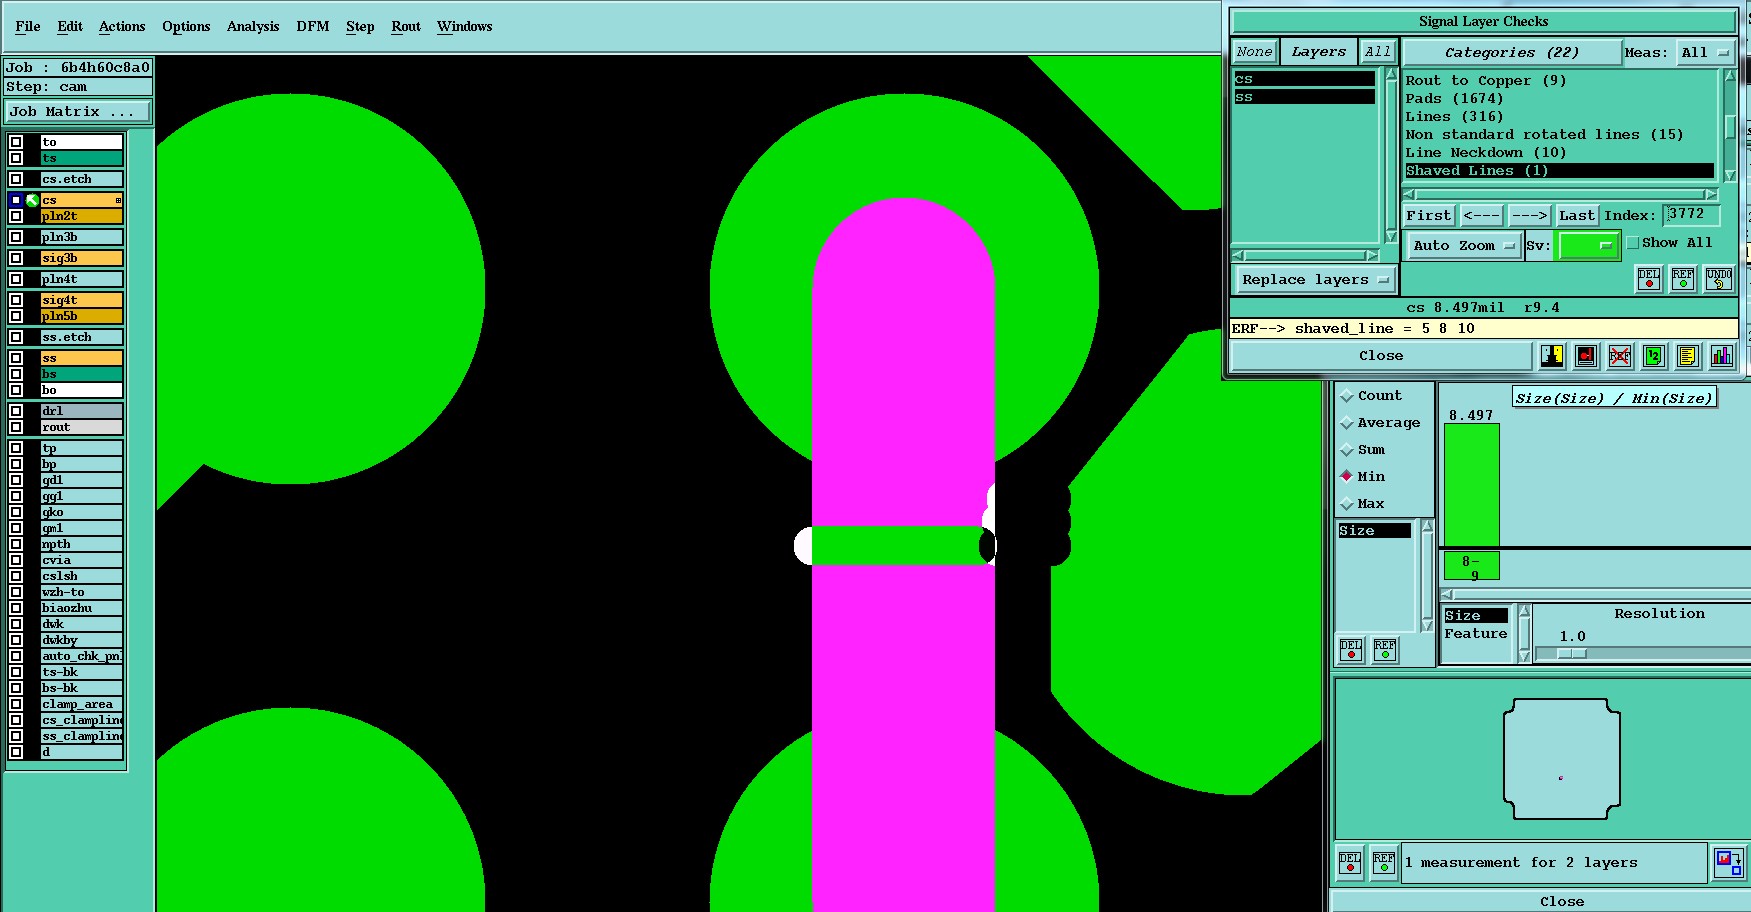Open the yellow report notes icon
Image resolution: width=1751 pixels, height=912 pixels.
[x=1688, y=356]
